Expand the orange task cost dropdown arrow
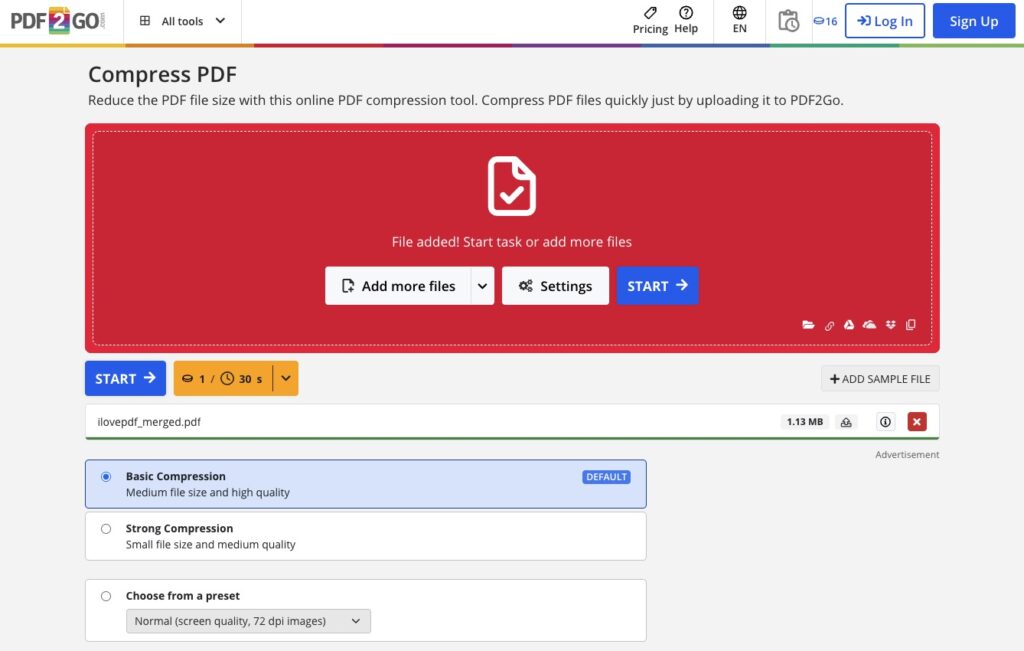1024x651 pixels. click(285, 378)
